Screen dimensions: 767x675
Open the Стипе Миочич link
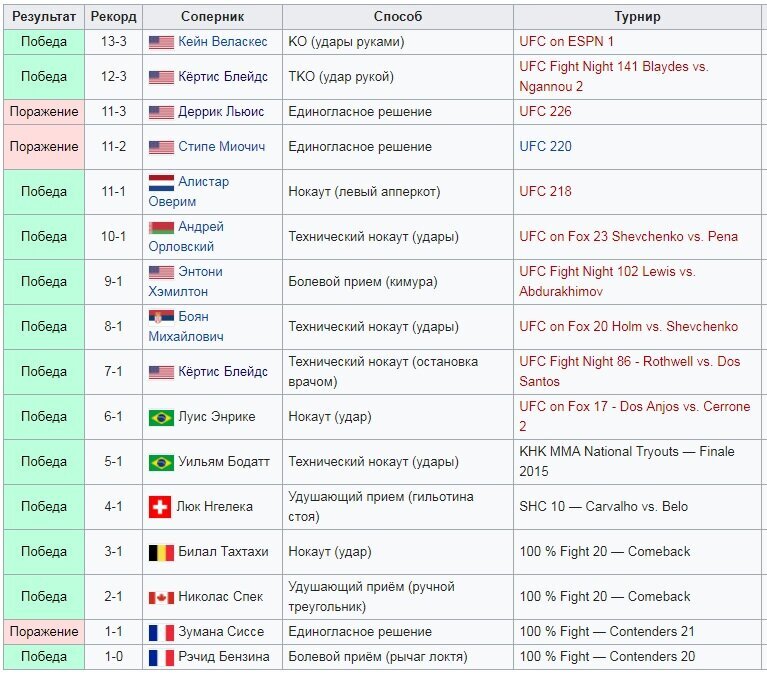tap(221, 146)
